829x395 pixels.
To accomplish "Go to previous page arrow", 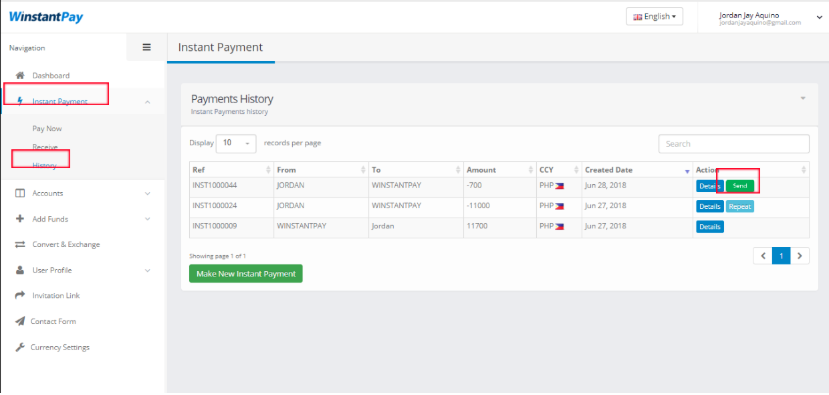I will tap(763, 256).
